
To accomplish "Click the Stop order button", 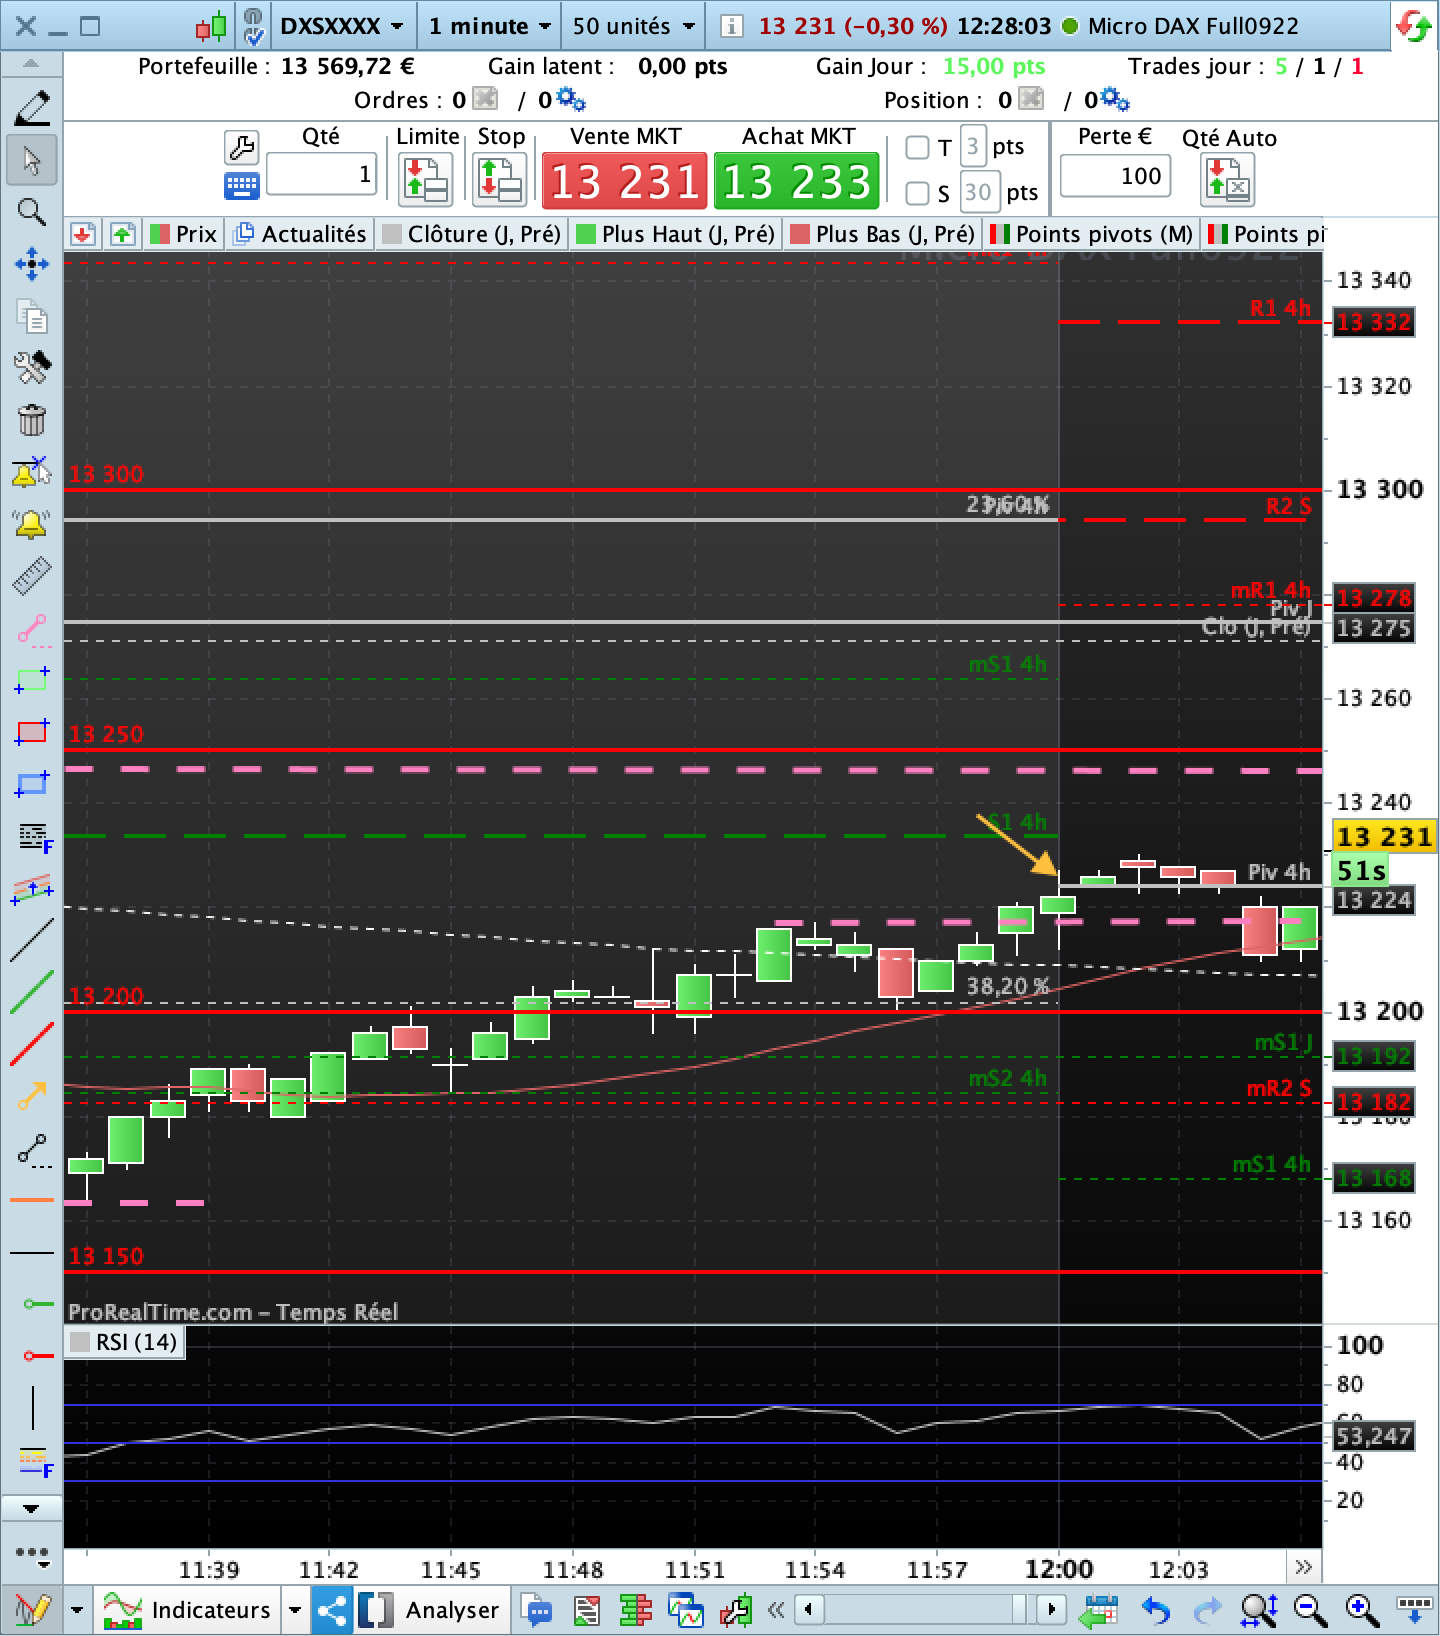I will (x=500, y=181).
